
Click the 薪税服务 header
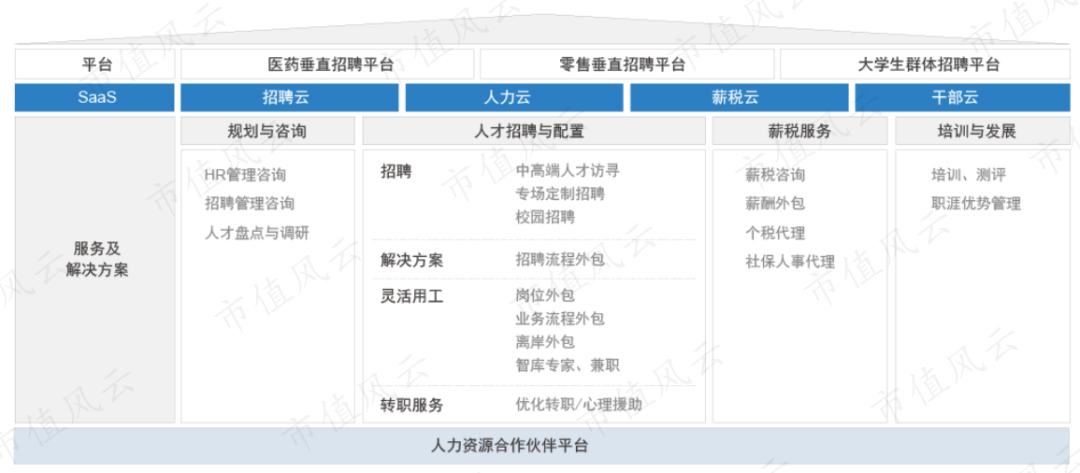point(800,131)
